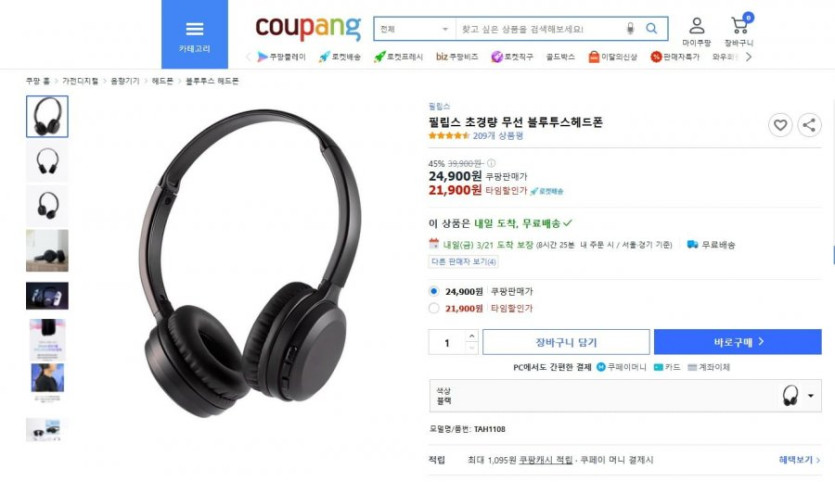Increase quantity with the up stepper arrow
Viewport: 835px width, 482px height.
(x=471, y=336)
